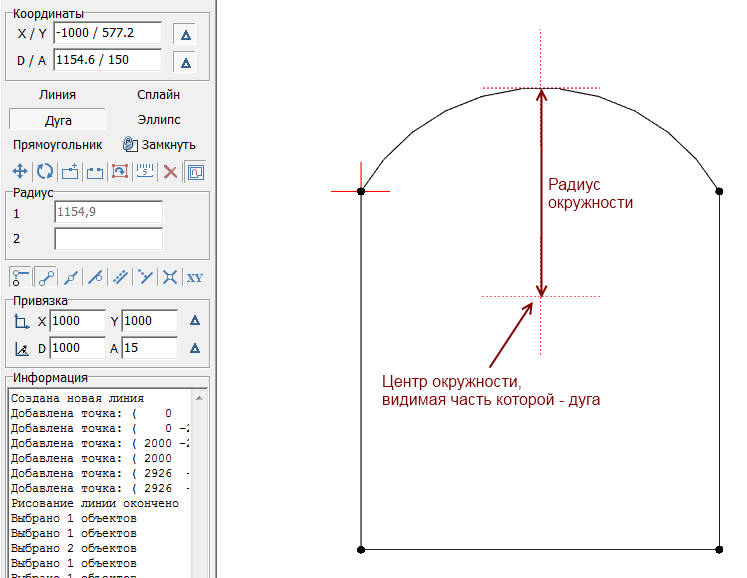The width and height of the screenshot is (747, 578).
Task: Click the Радиус 2 input field
Action: coord(108,238)
